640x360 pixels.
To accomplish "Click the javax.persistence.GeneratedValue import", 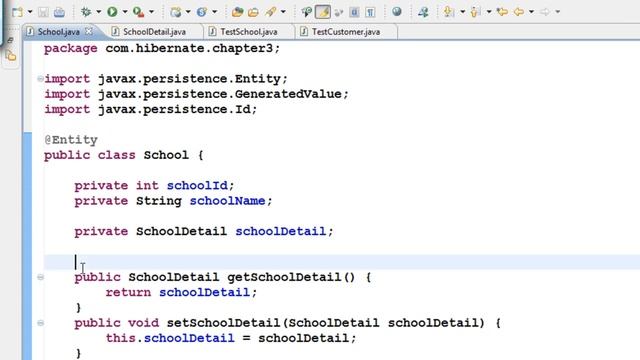I will click(196, 94).
